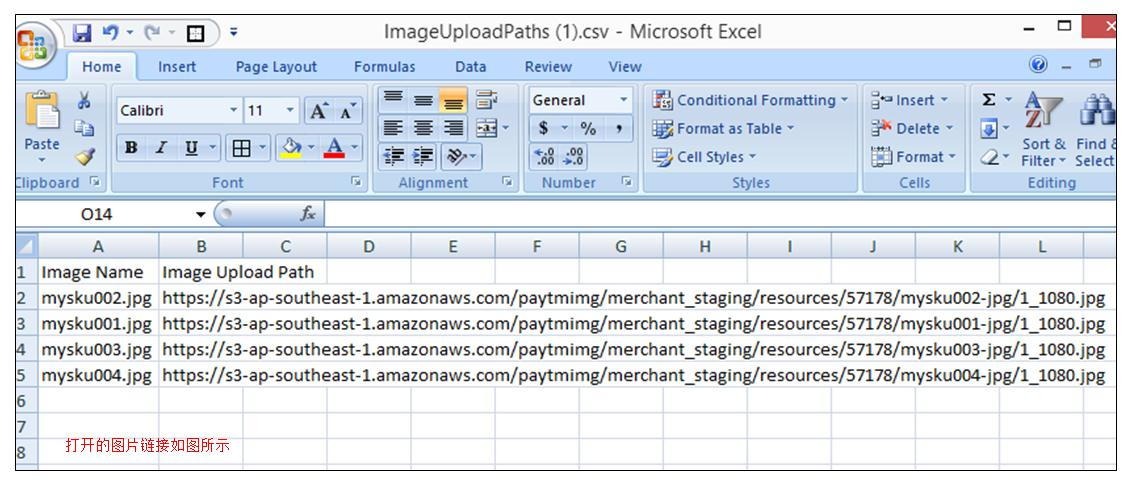1128x488 pixels.
Task: Apply borders with the border icon
Action: pyautogui.click(x=242, y=148)
